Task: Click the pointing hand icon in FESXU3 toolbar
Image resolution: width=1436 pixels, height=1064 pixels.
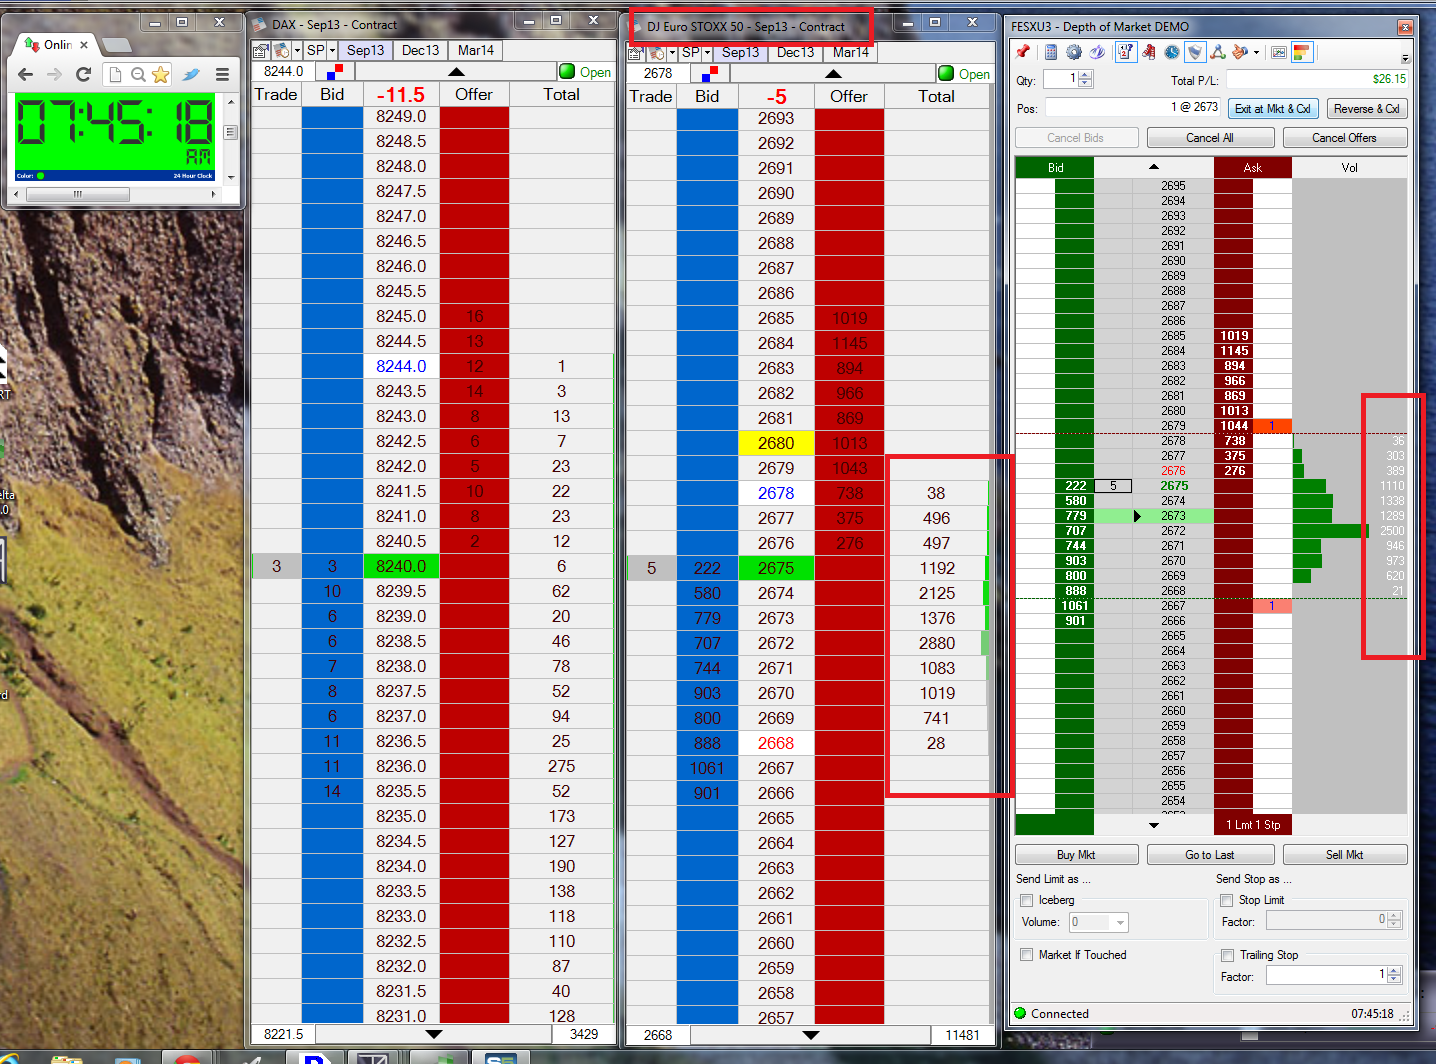Action: 1240,52
